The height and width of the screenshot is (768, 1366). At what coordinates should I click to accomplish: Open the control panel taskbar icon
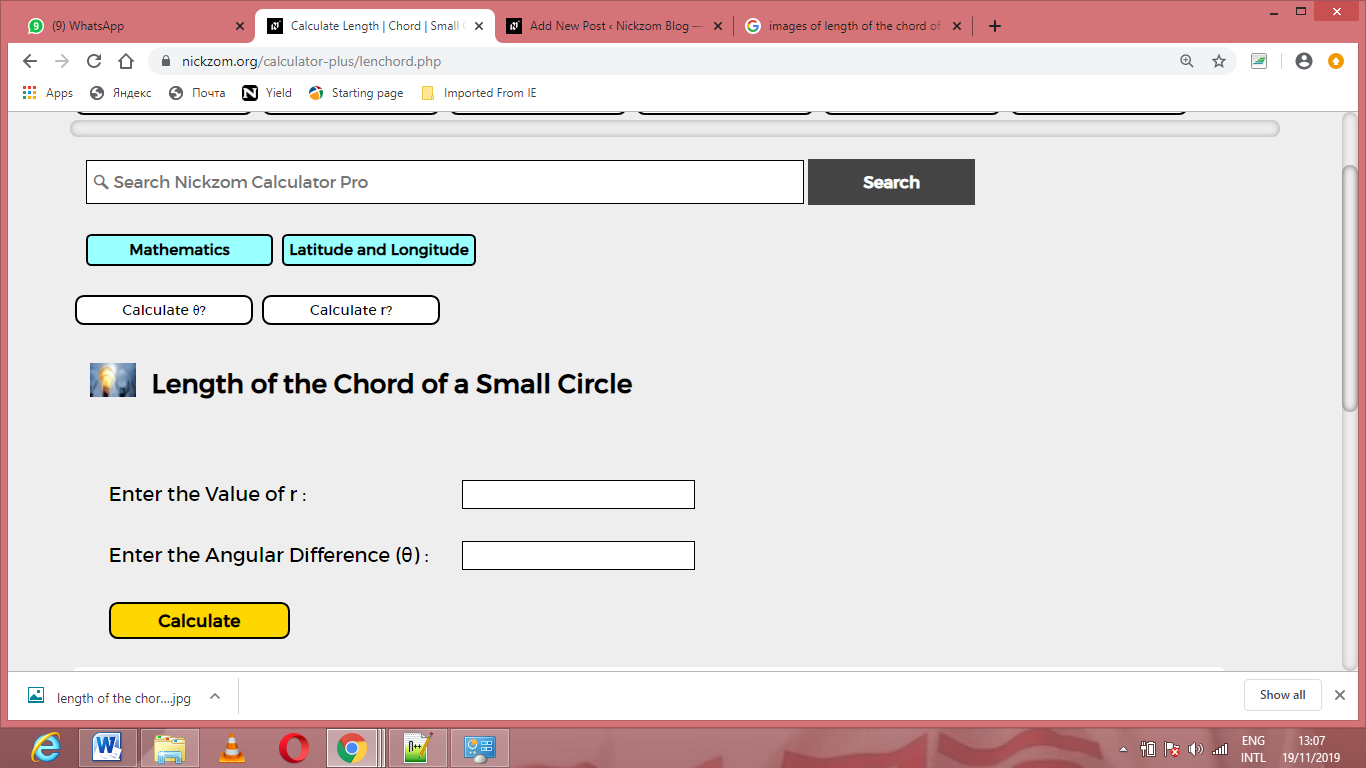(481, 747)
